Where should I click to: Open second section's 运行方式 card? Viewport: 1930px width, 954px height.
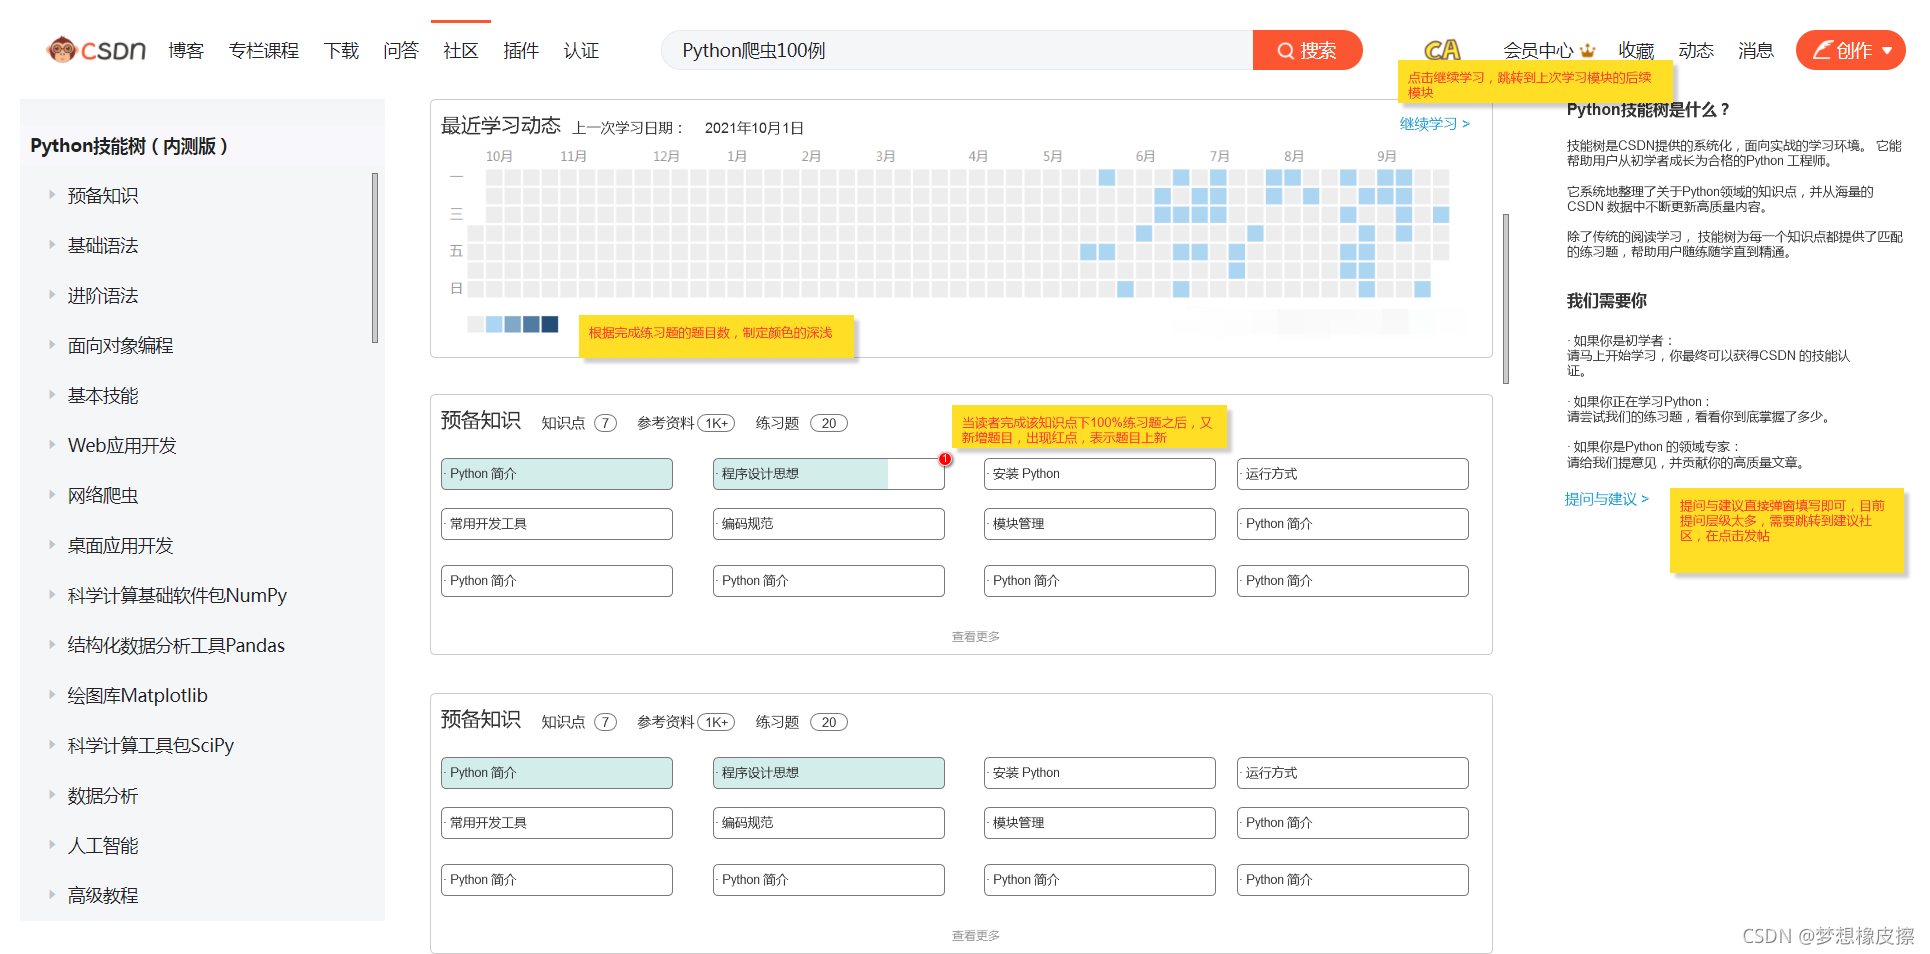(1353, 773)
